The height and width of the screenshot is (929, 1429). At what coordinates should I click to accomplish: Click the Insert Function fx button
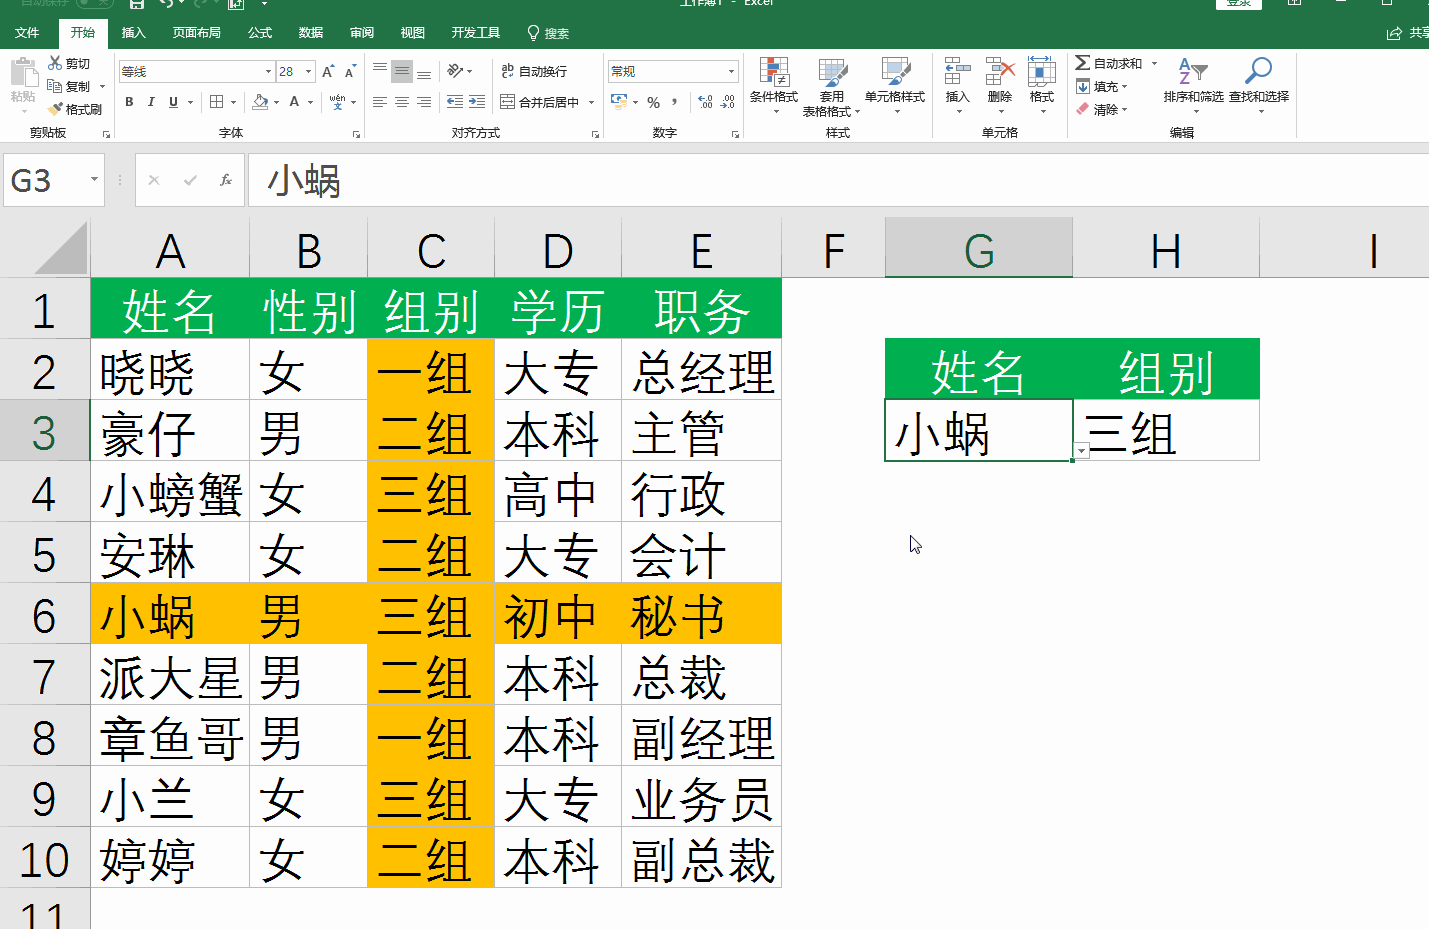226,180
